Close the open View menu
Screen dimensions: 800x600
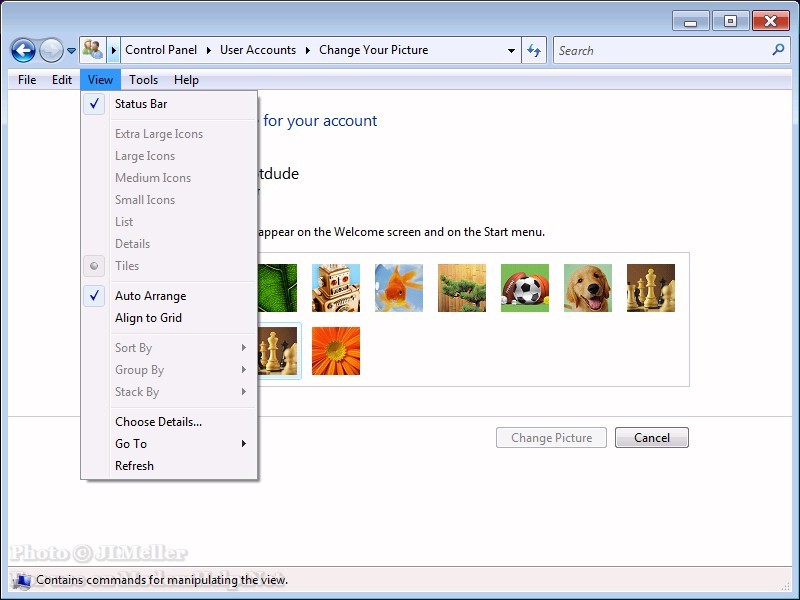click(x=100, y=80)
